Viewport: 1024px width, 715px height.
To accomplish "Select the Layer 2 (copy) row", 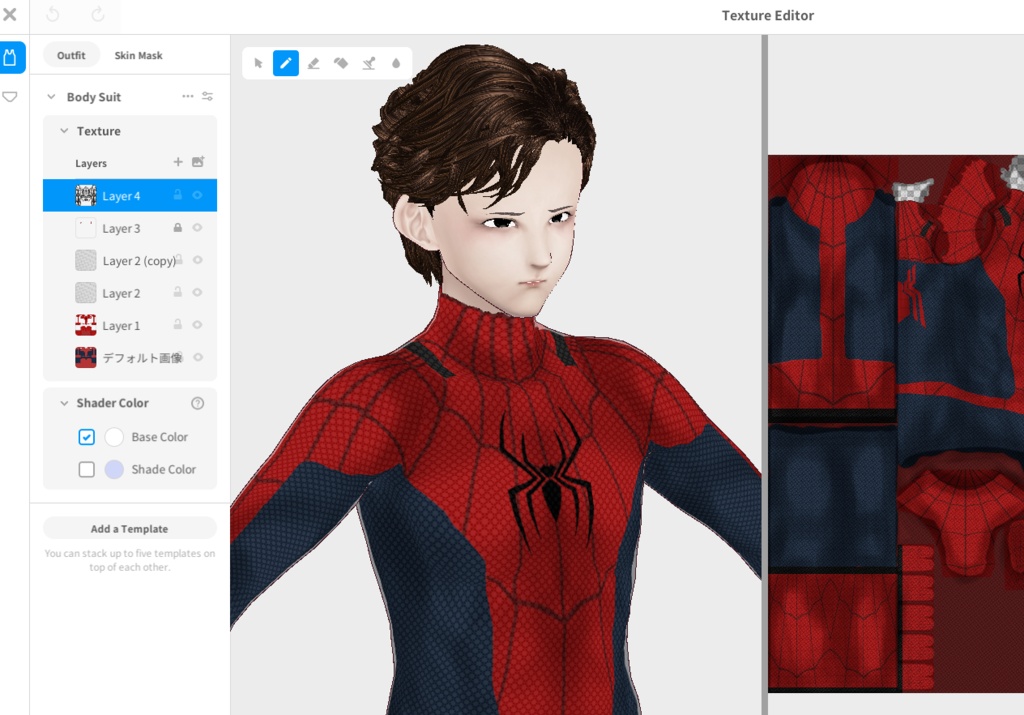I will 130,261.
